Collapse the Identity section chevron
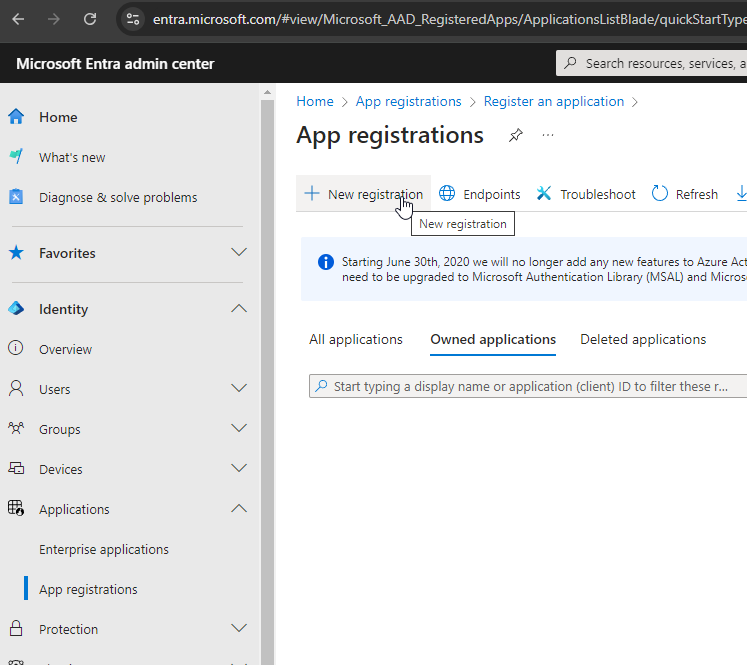The height and width of the screenshot is (665, 747). tap(239, 308)
